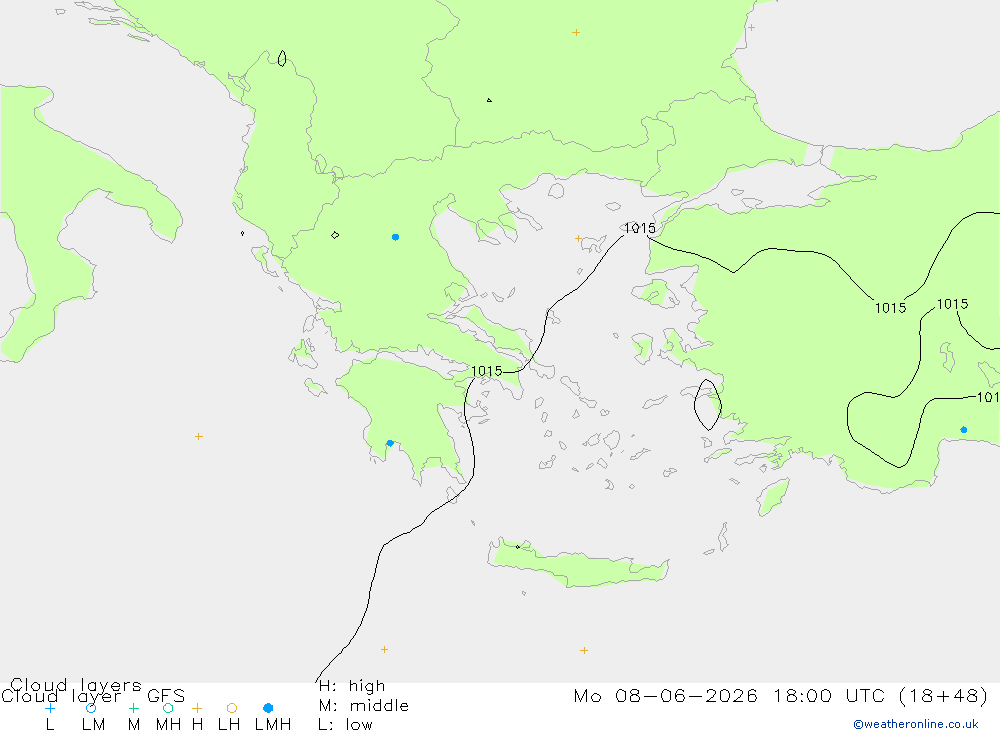Click the orange plus marker southwest of Crete

coord(384,649)
